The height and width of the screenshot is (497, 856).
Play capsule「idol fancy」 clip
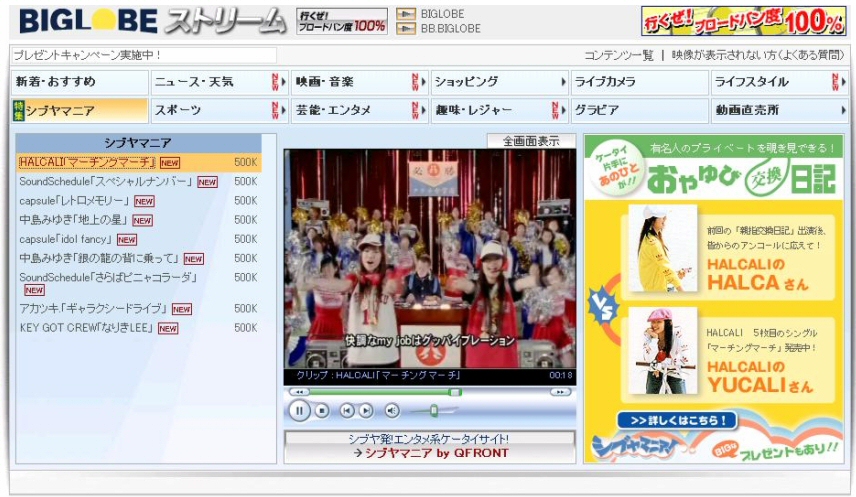click(x=66, y=239)
